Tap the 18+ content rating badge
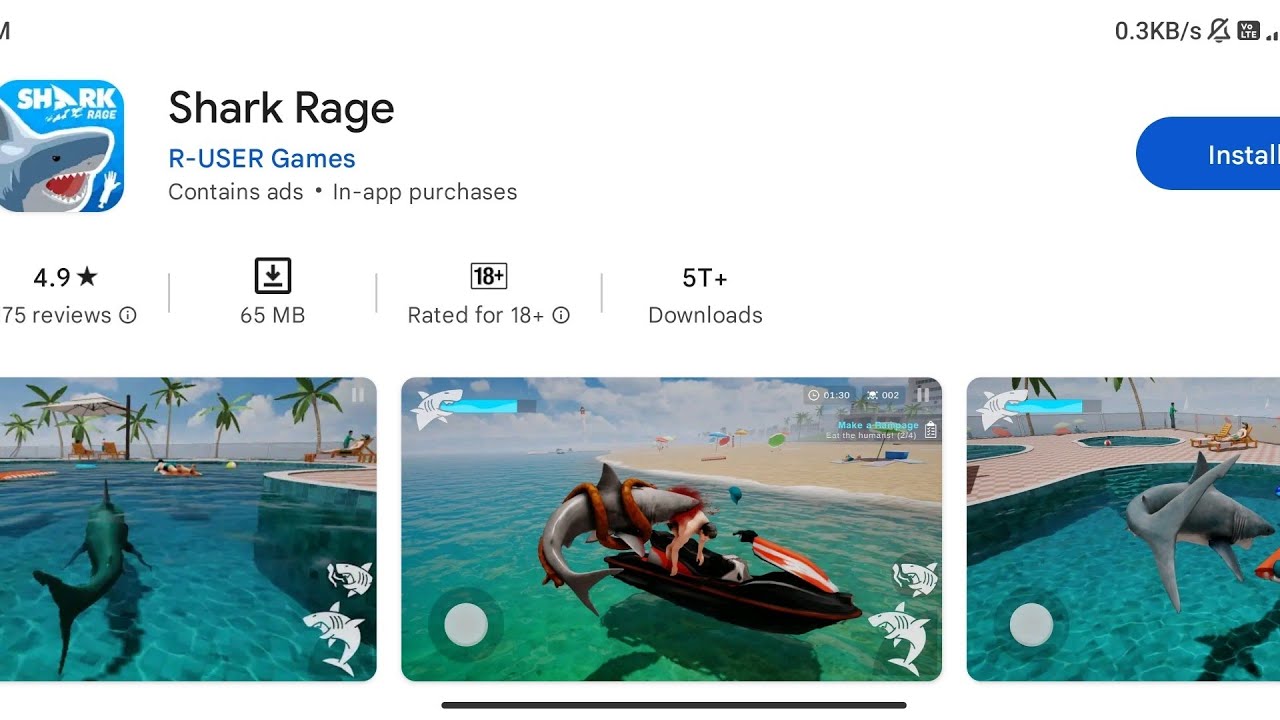 489,276
